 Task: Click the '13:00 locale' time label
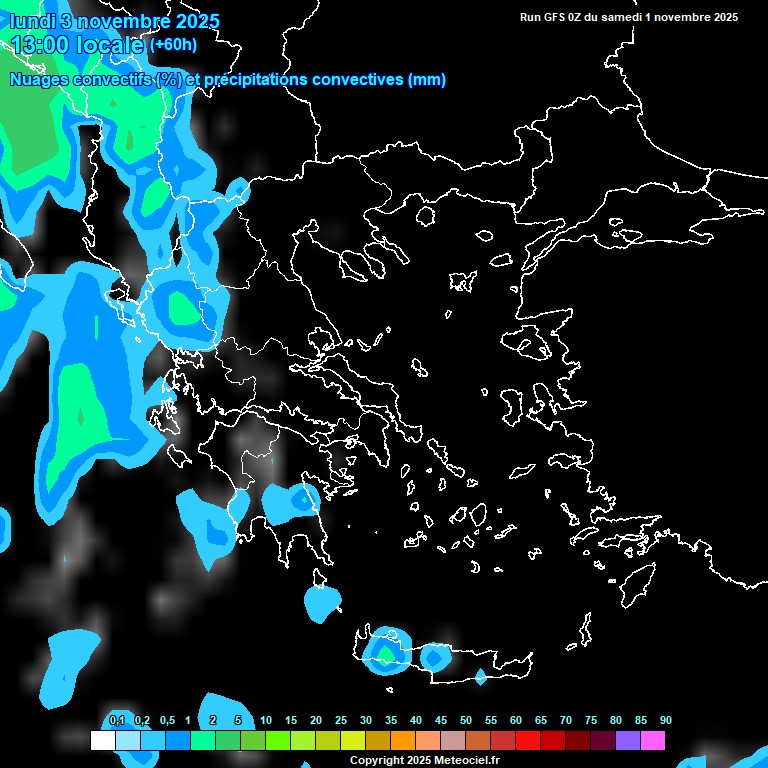77,45
